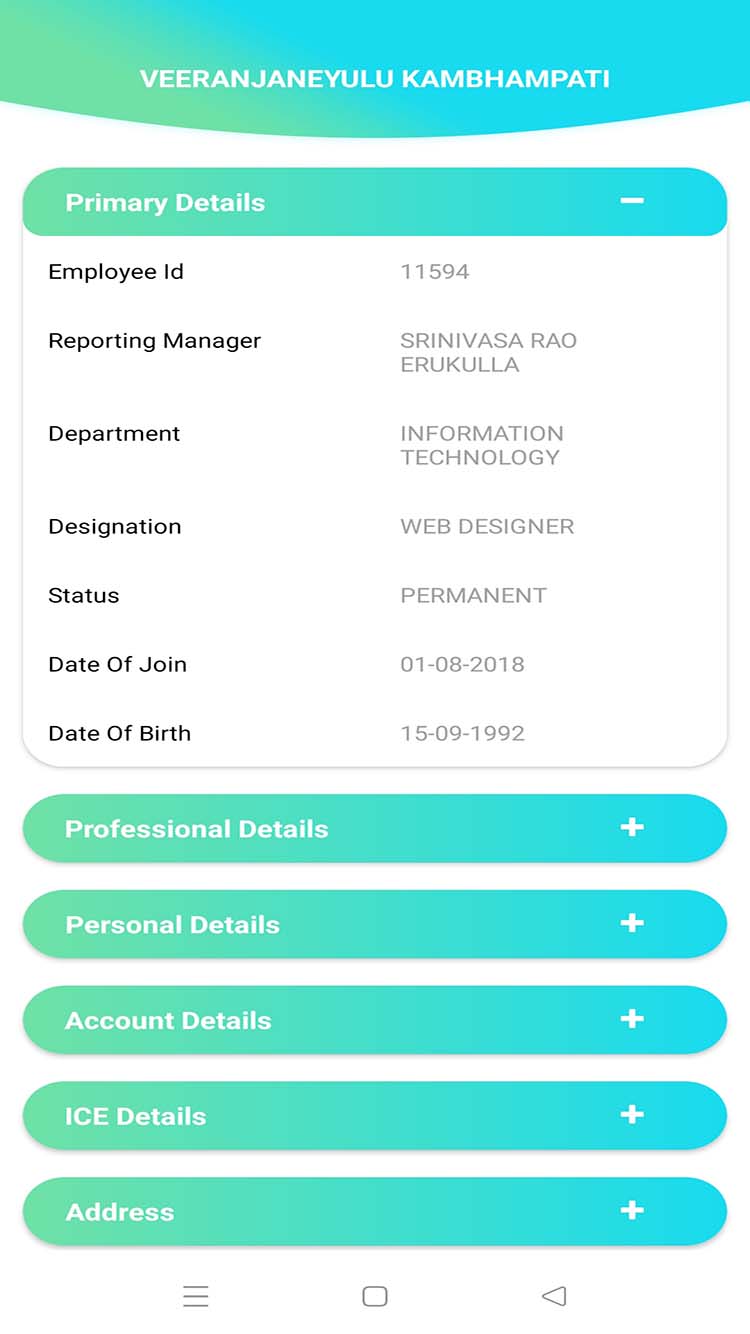This screenshot has width=750, height=1334.
Task: Tap the Date Of Birth value
Action: 462,733
